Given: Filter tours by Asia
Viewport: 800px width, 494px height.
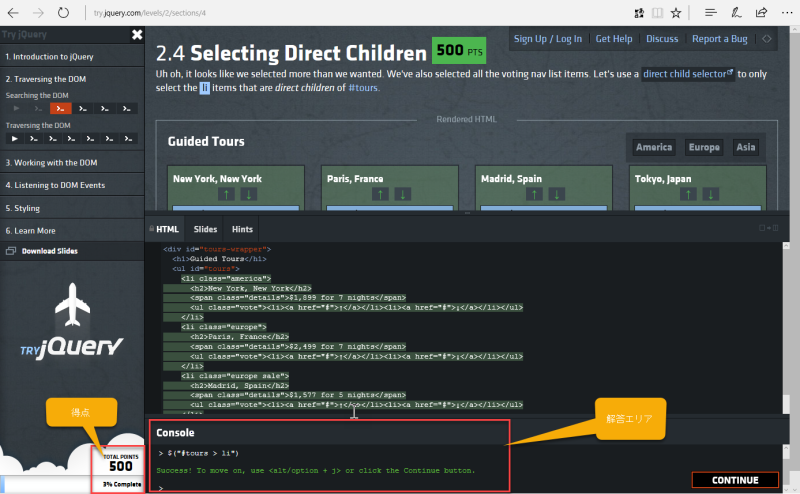Looking at the screenshot, I should pos(745,147).
